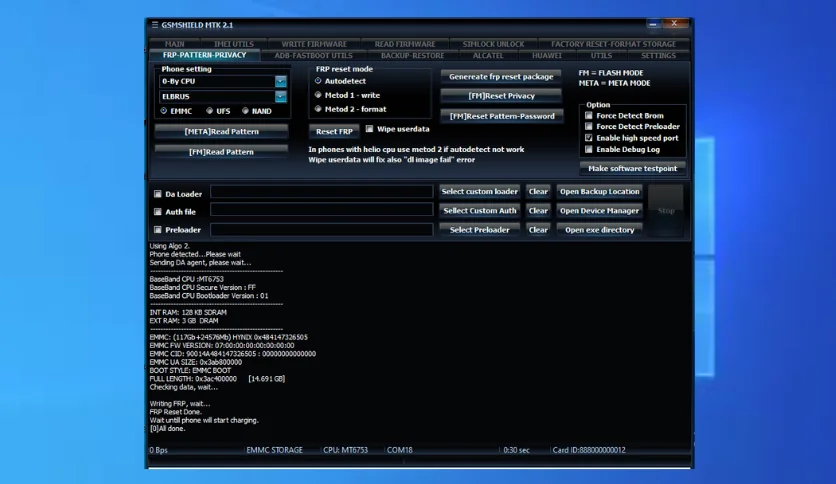This screenshot has width=836, height=484.
Task: Clear the Auth file path
Action: pos(538,211)
